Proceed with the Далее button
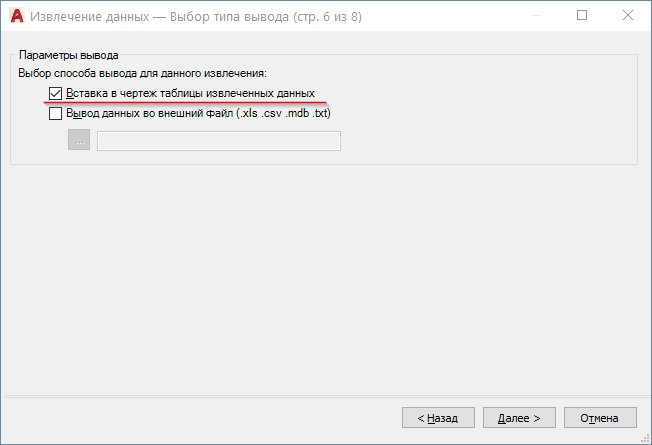Screen dimensions: 652x445 coord(519,418)
